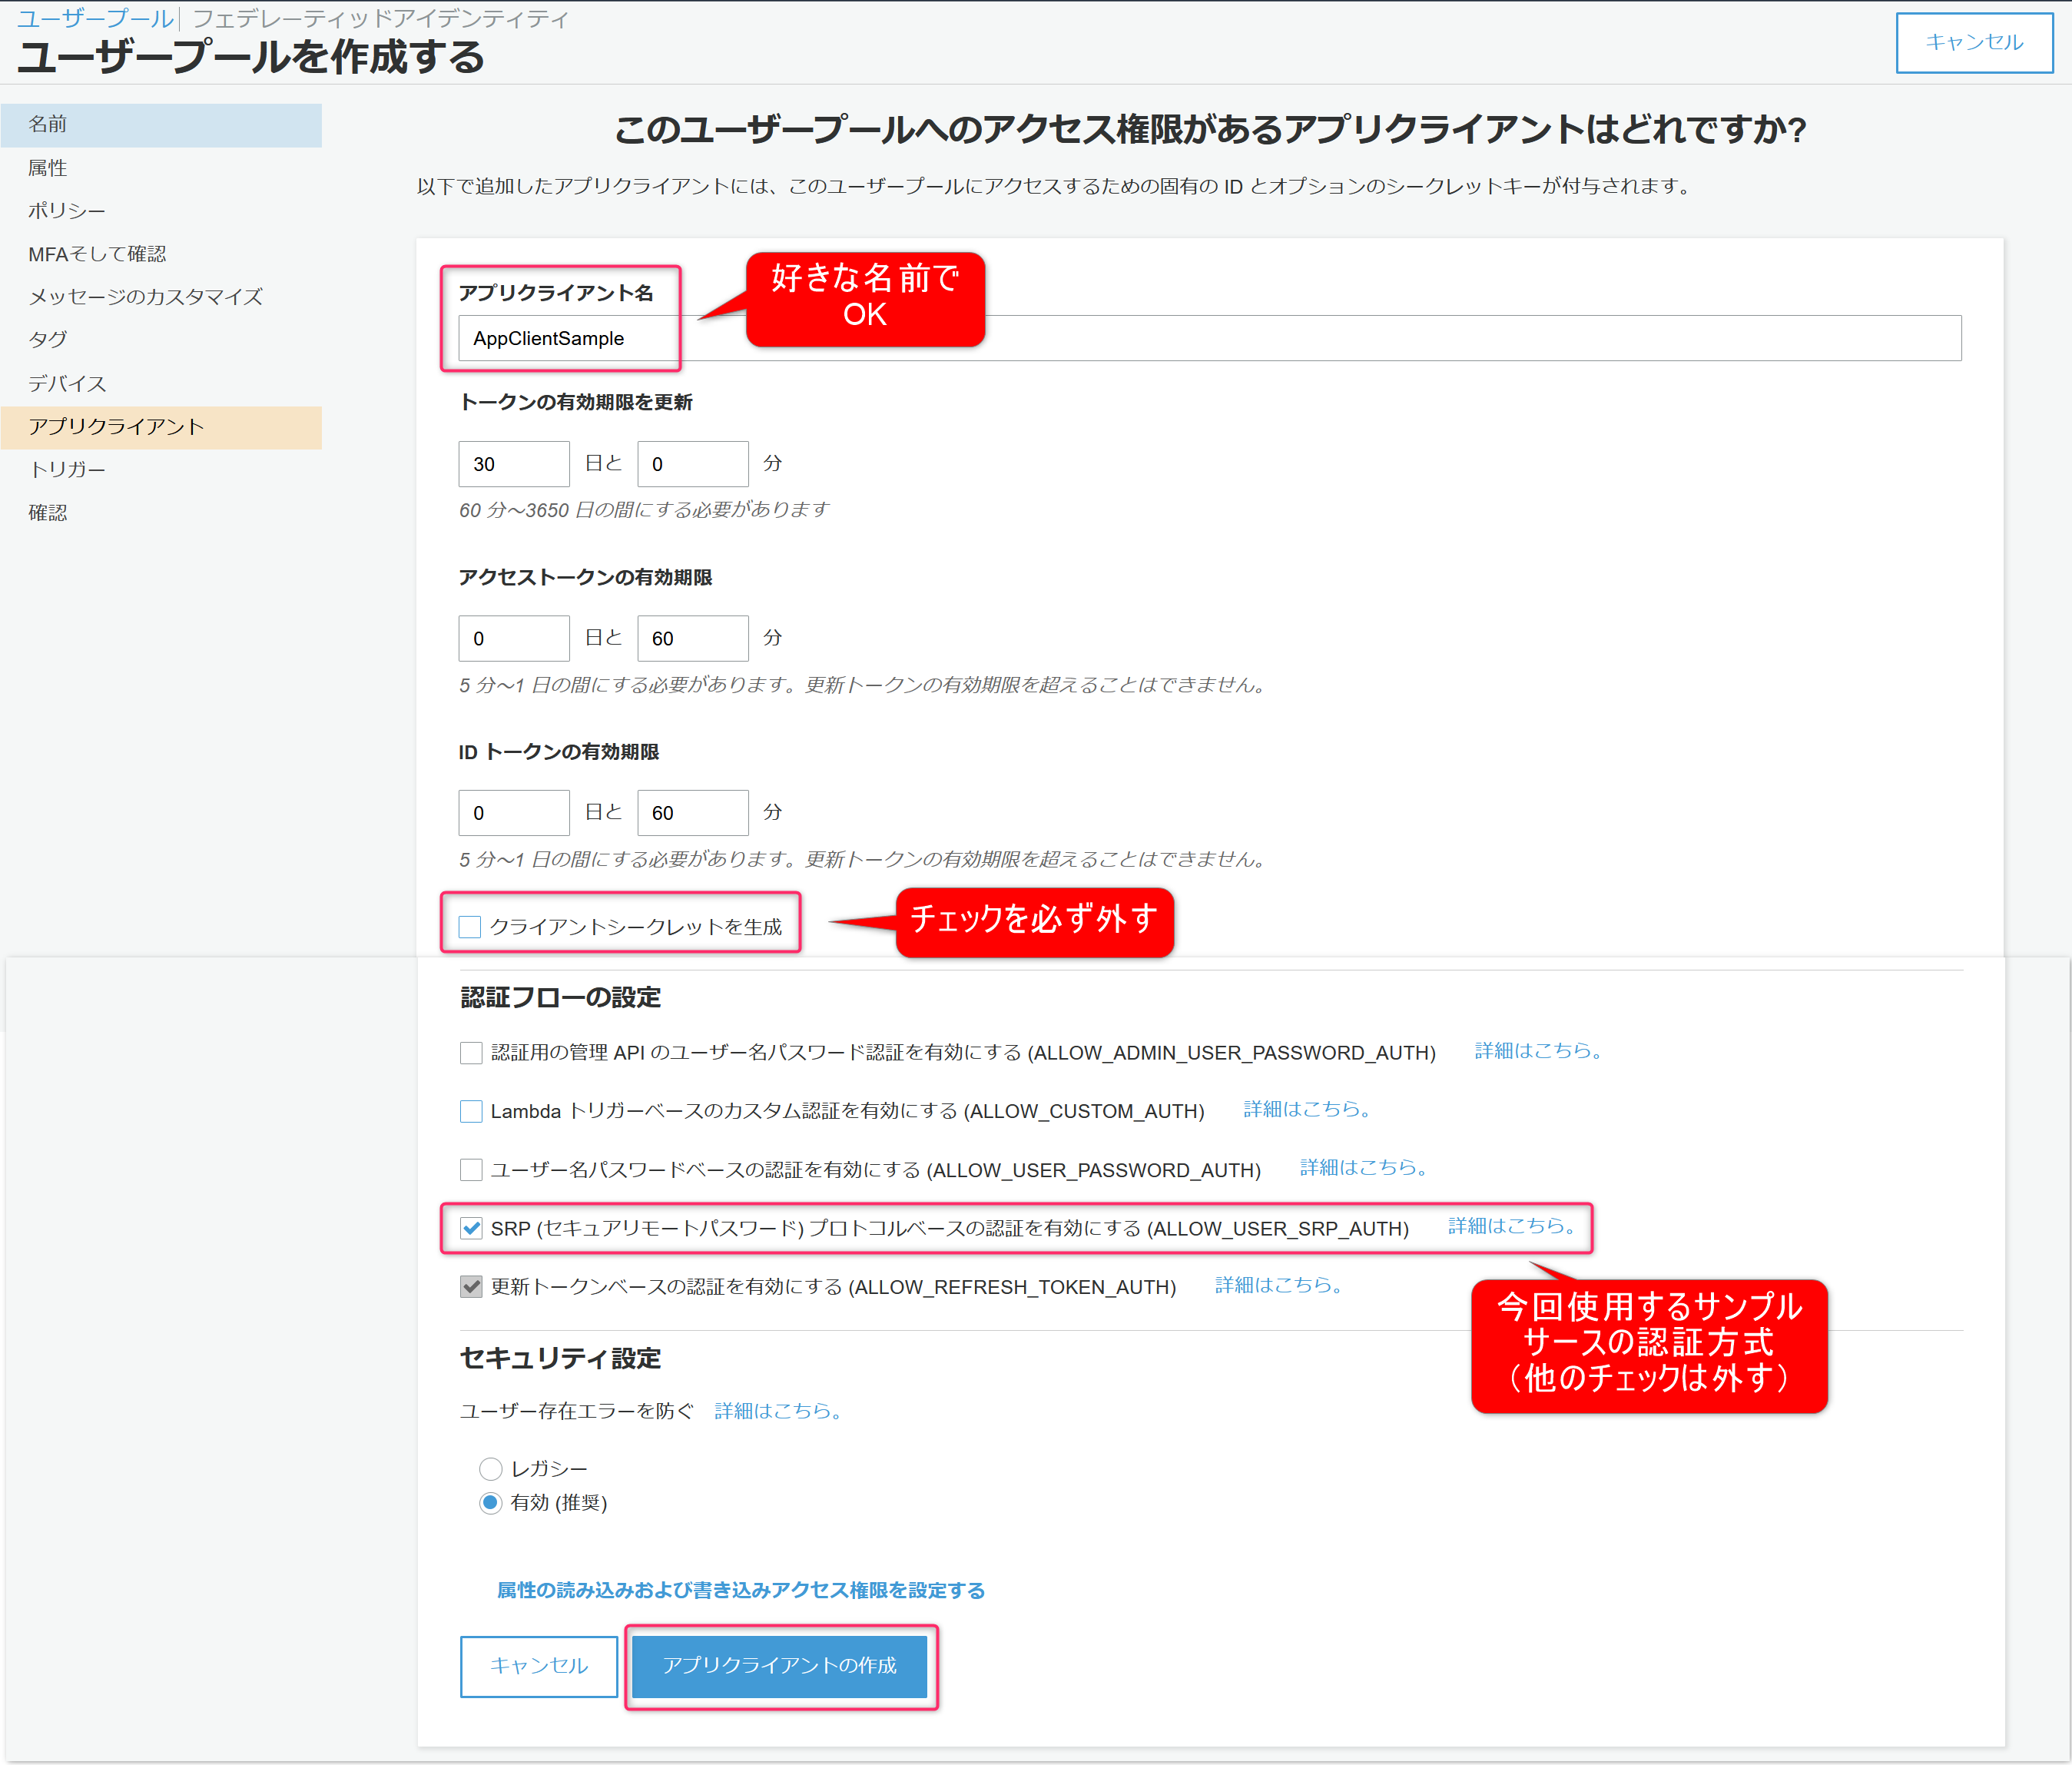This screenshot has height=1765, width=2072.
Task: Select the 有効 (推奨) radio option
Action: pos(490,1502)
